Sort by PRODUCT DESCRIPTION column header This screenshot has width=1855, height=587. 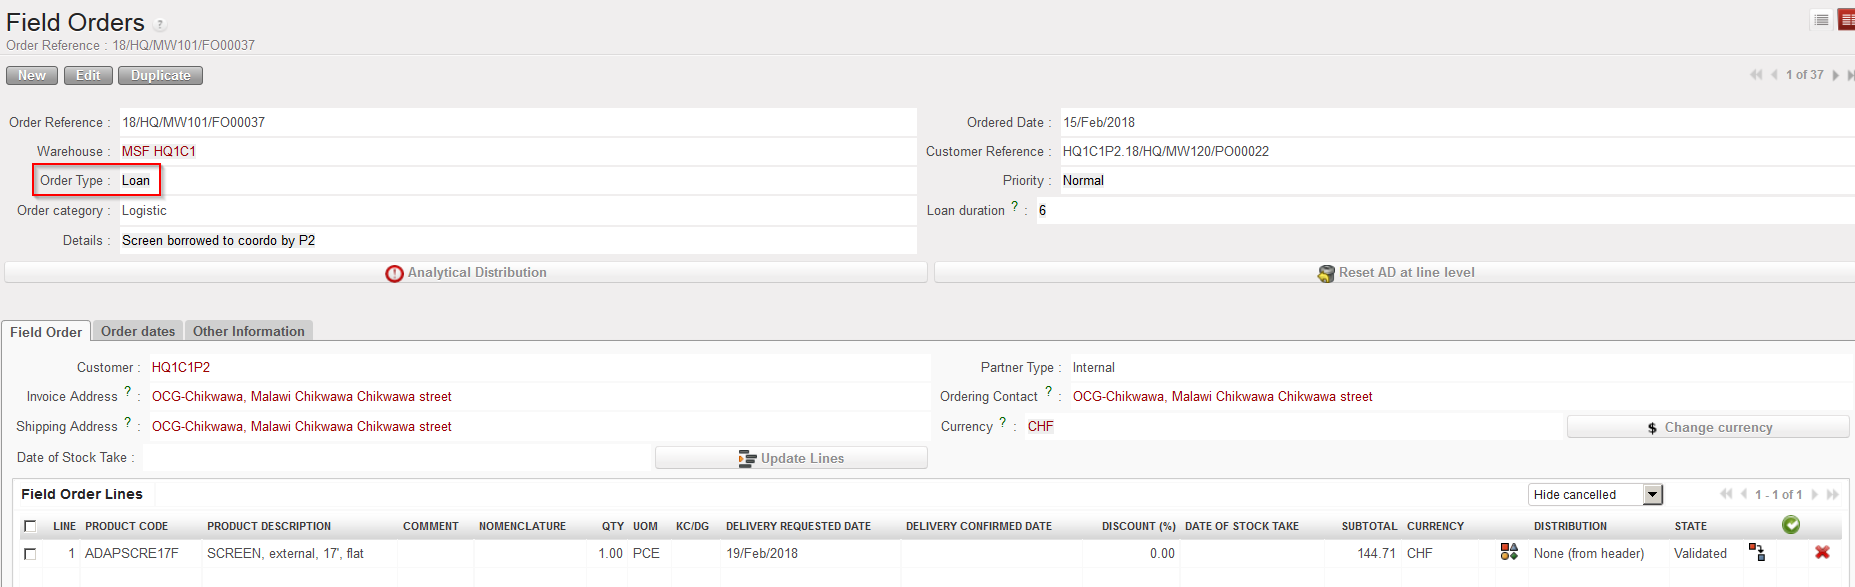[269, 526]
